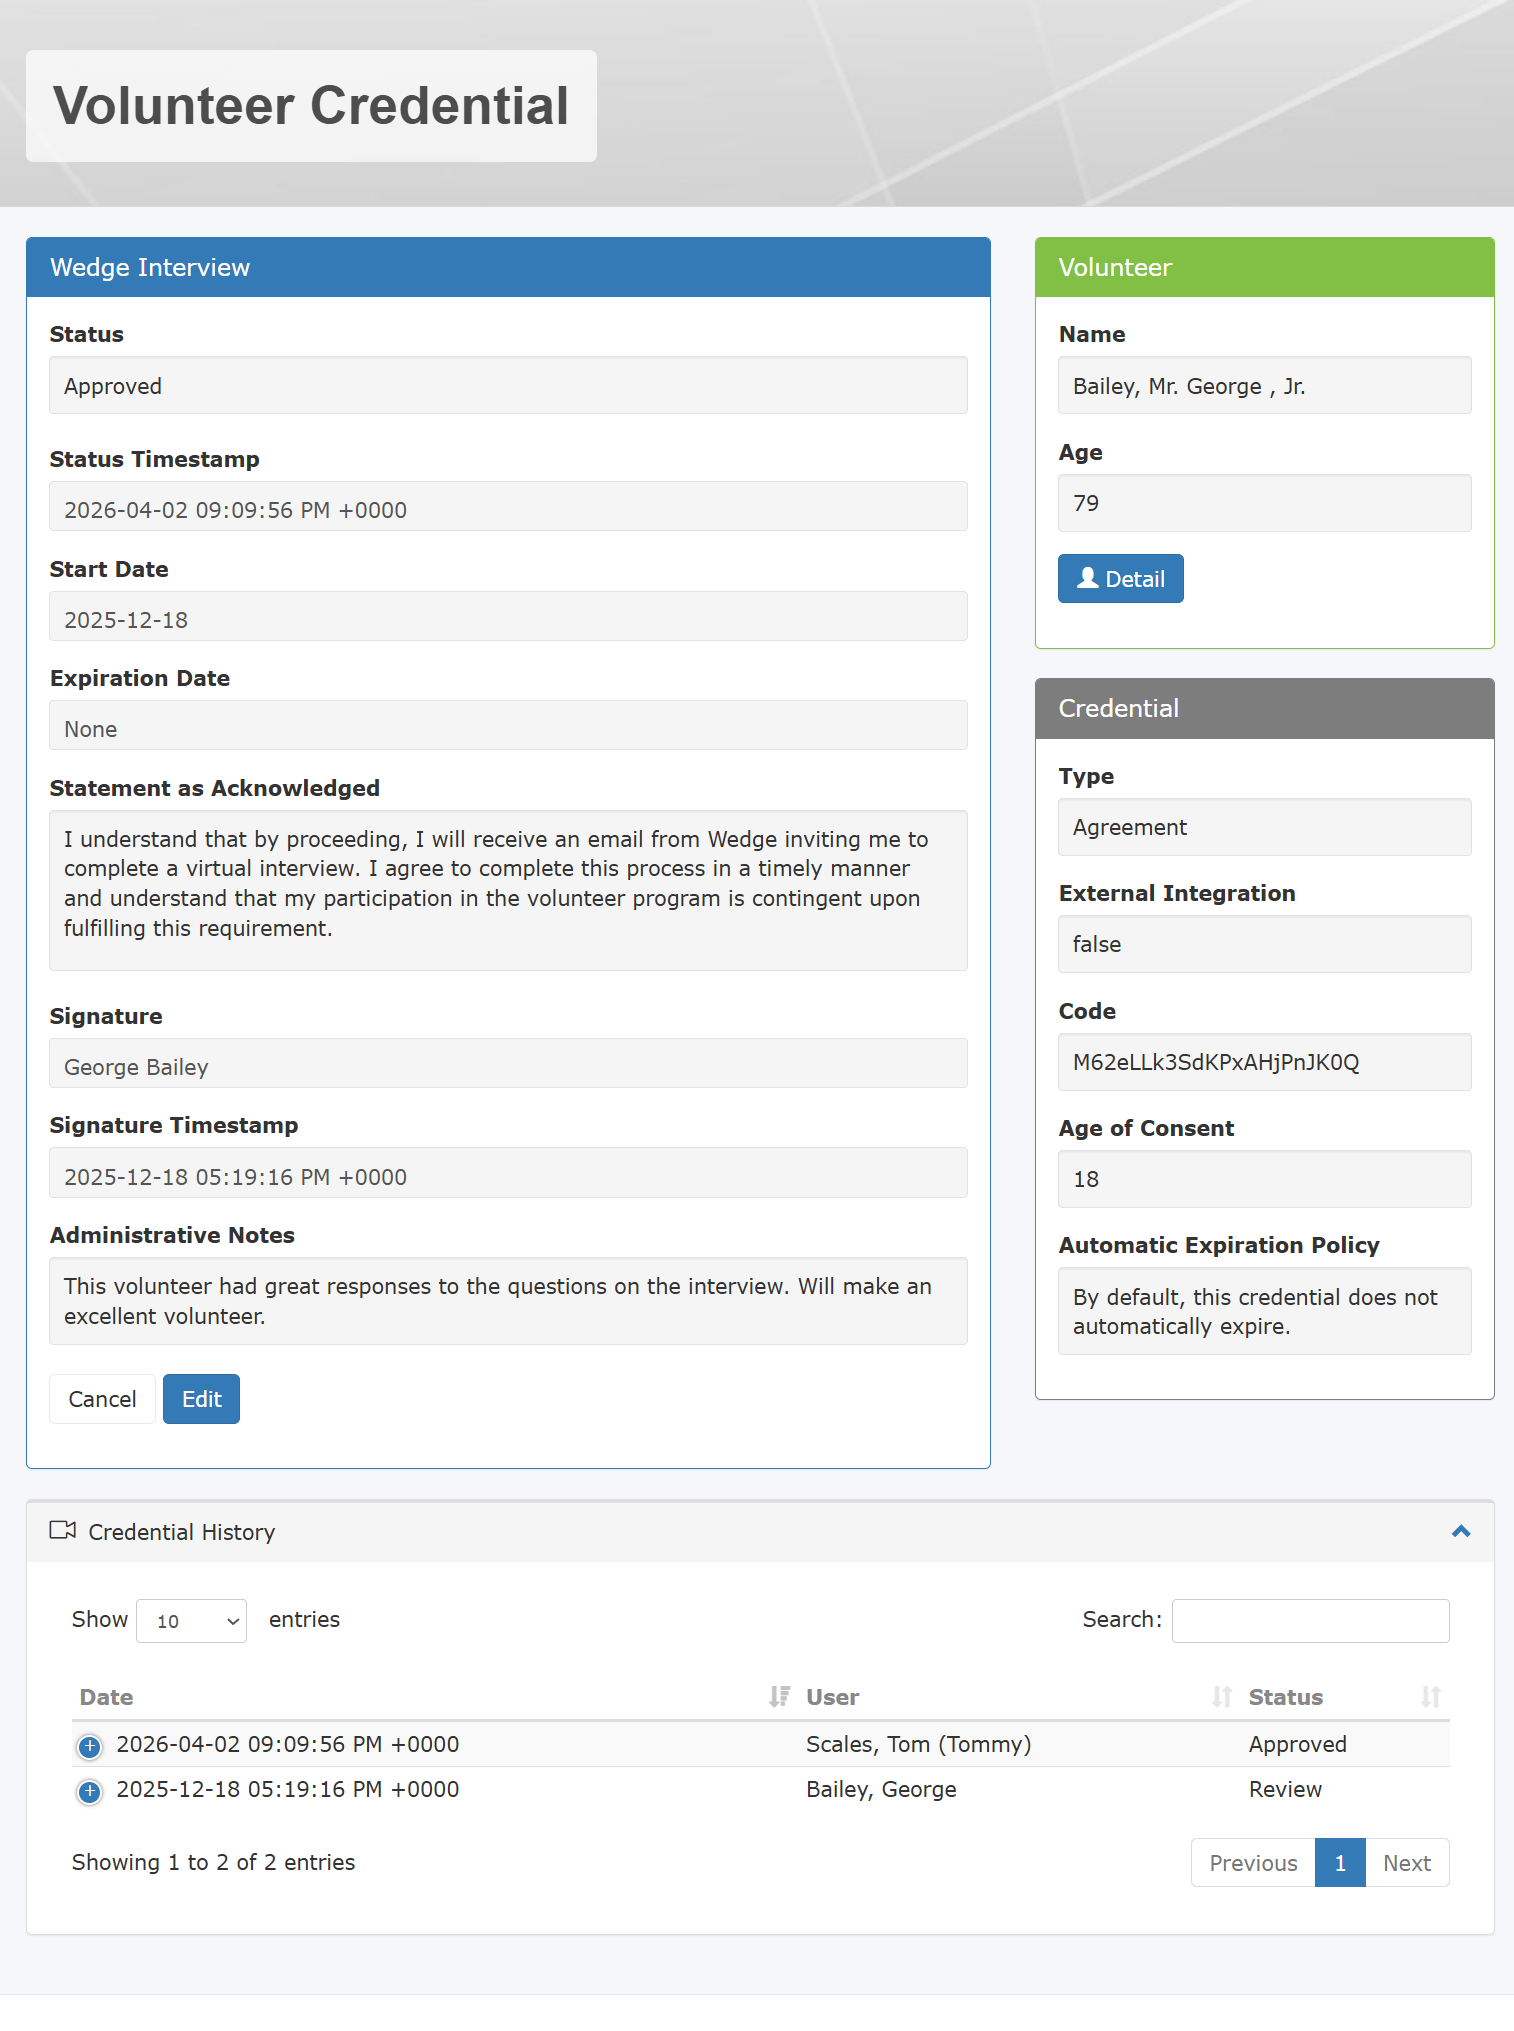
Task: Click the Code field M62eLLk3SdKPxAHjPnJK0Q
Action: coord(1265,1062)
